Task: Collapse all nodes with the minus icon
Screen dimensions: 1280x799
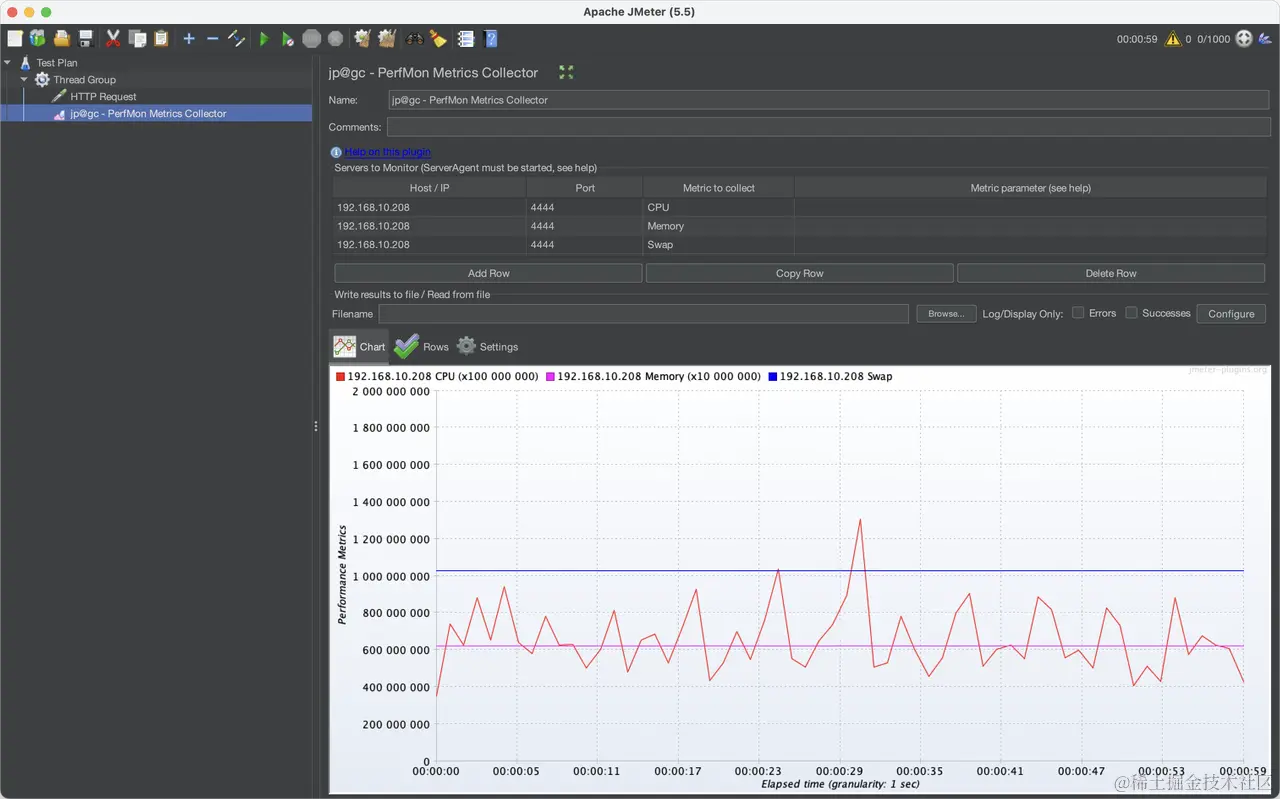Action: (212, 39)
